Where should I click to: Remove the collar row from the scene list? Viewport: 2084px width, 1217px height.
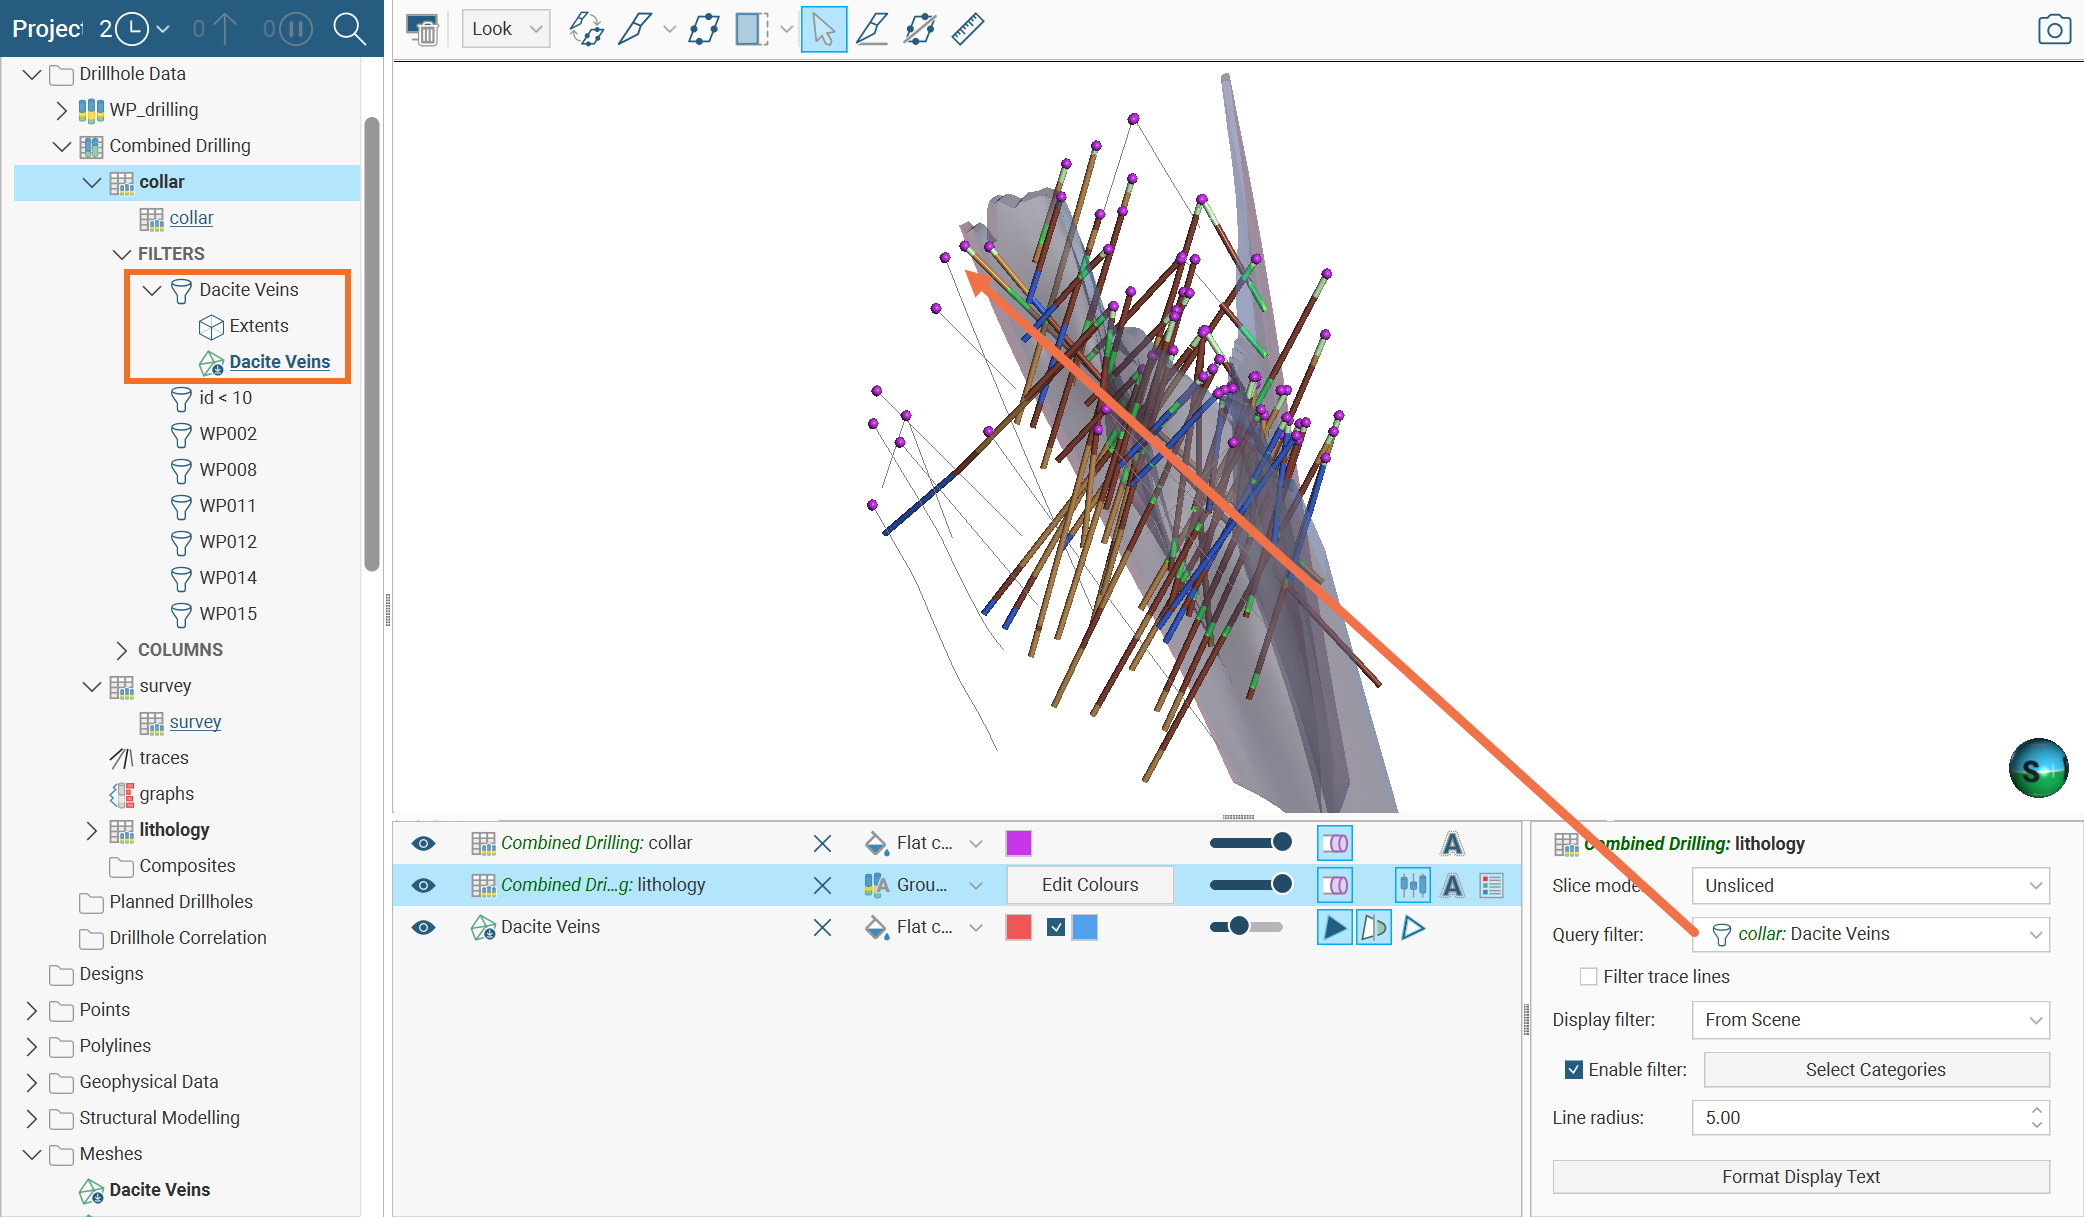[x=822, y=843]
